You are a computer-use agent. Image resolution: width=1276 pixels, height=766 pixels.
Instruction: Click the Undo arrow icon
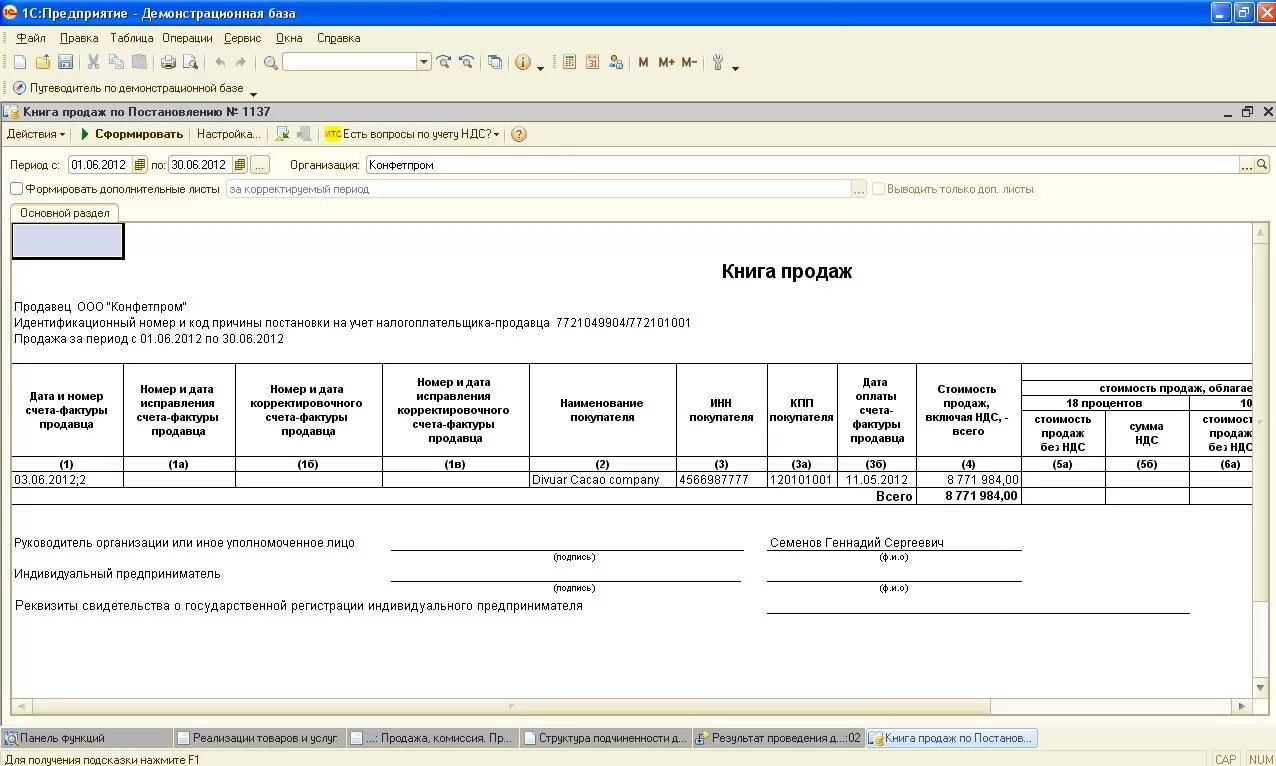220,62
